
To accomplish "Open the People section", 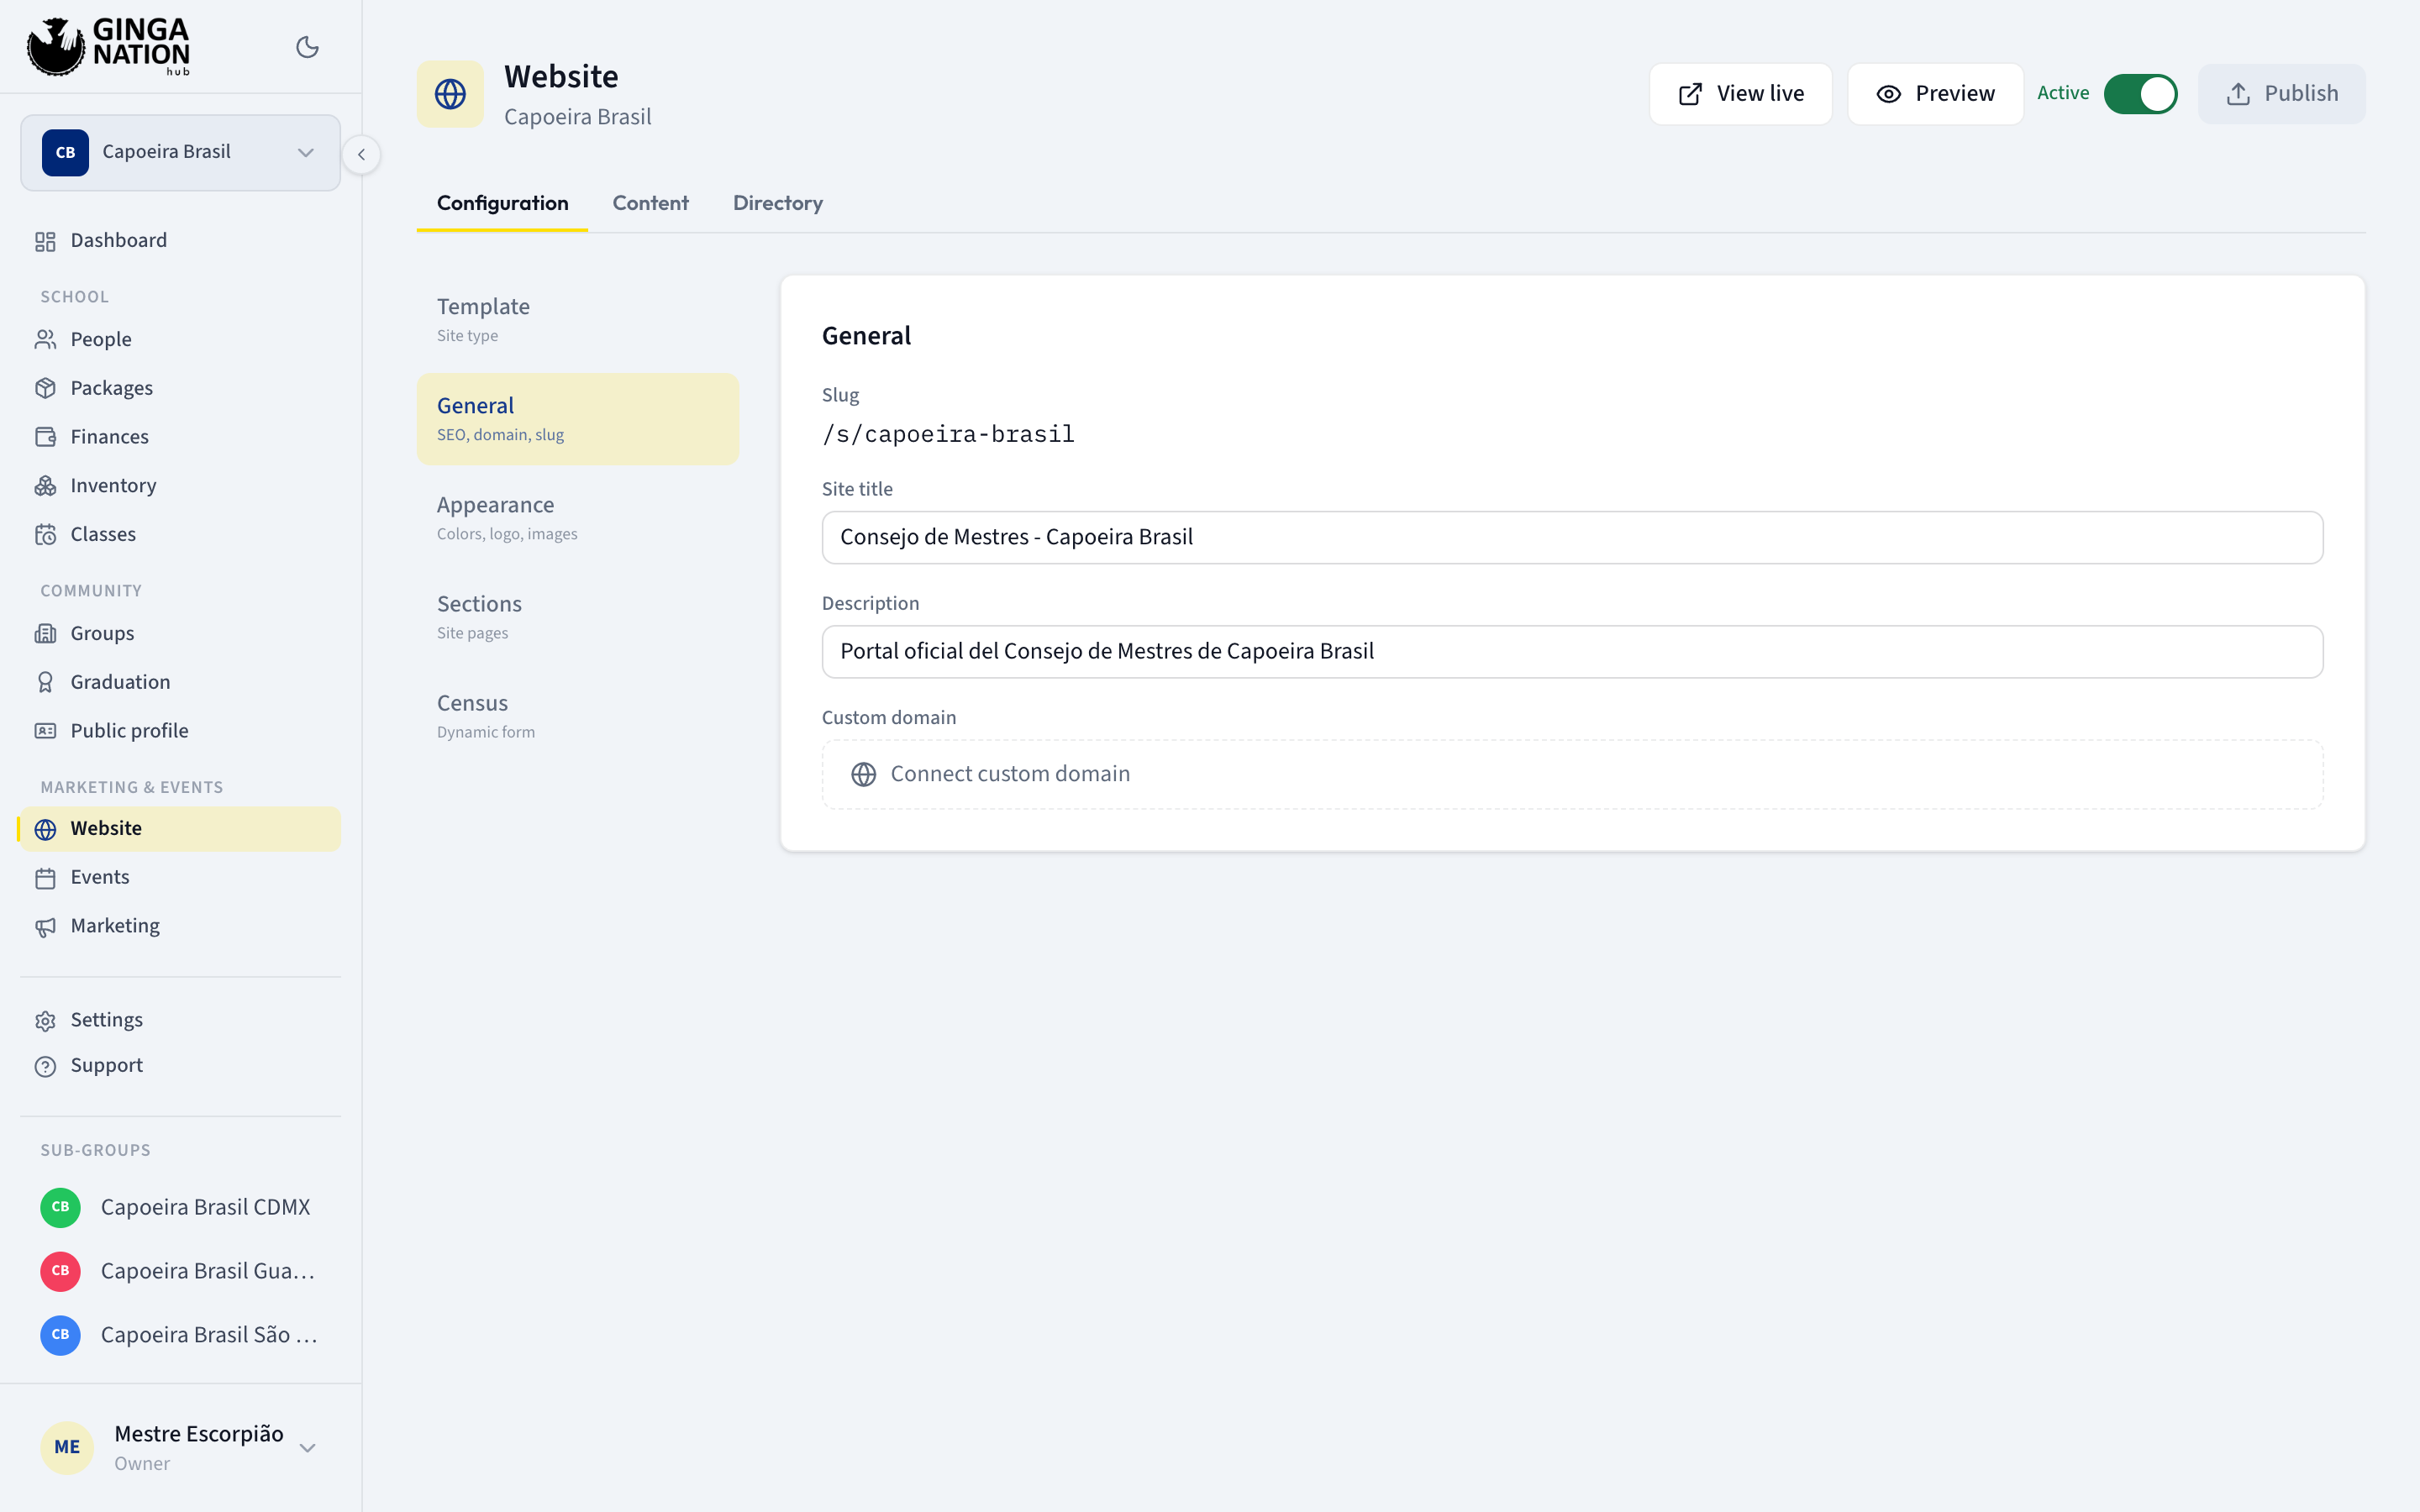I will click(180, 339).
